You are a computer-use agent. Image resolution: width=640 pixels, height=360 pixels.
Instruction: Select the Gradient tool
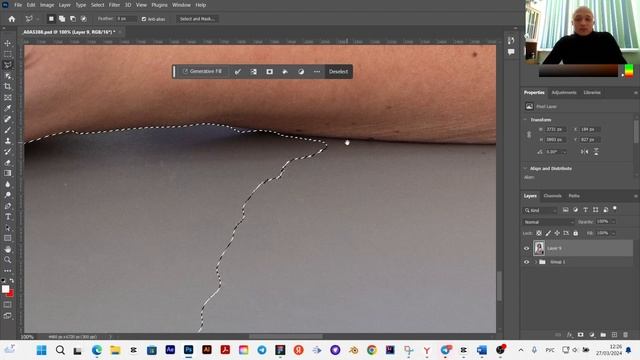(7, 173)
